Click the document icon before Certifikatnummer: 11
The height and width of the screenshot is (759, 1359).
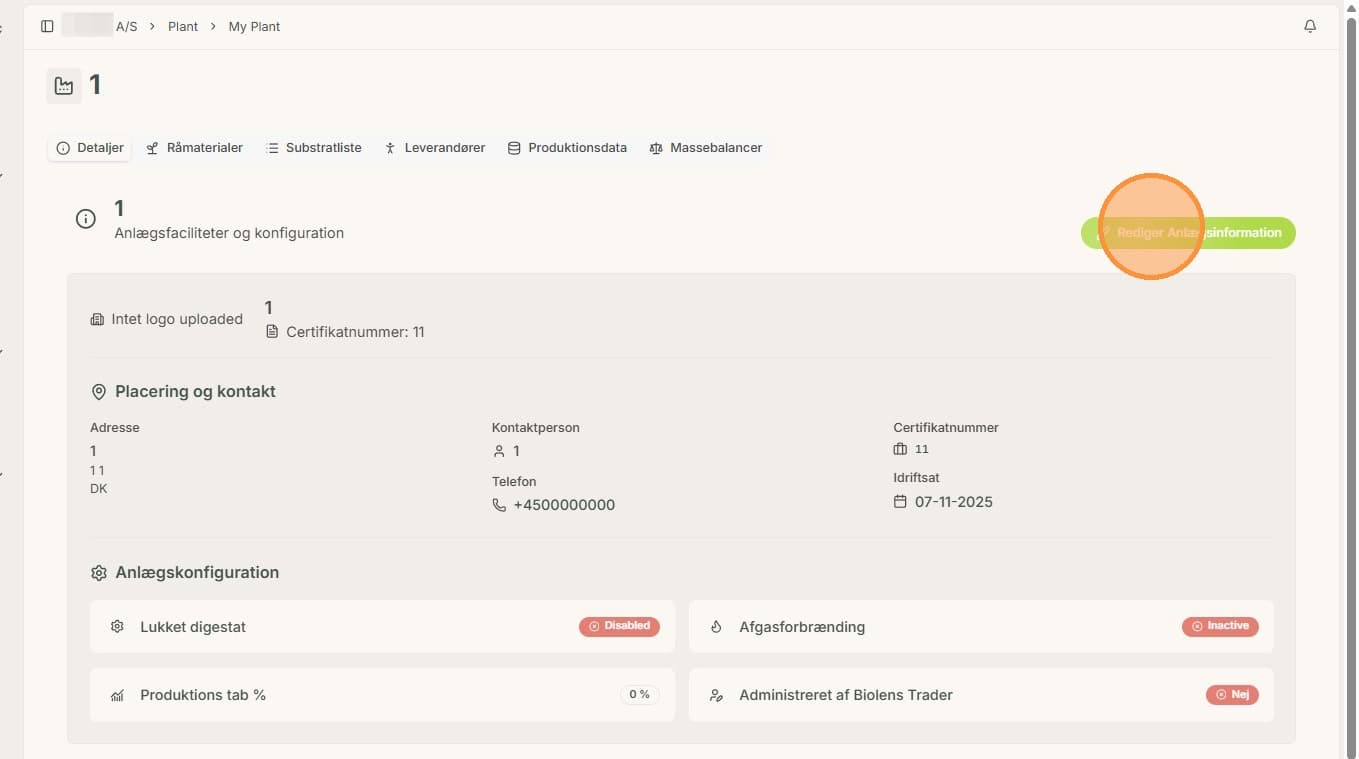tap(272, 332)
